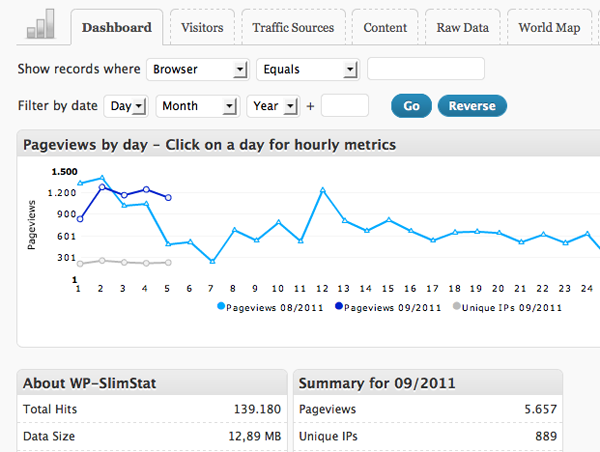Expand the Day filter dropdown

(127, 106)
